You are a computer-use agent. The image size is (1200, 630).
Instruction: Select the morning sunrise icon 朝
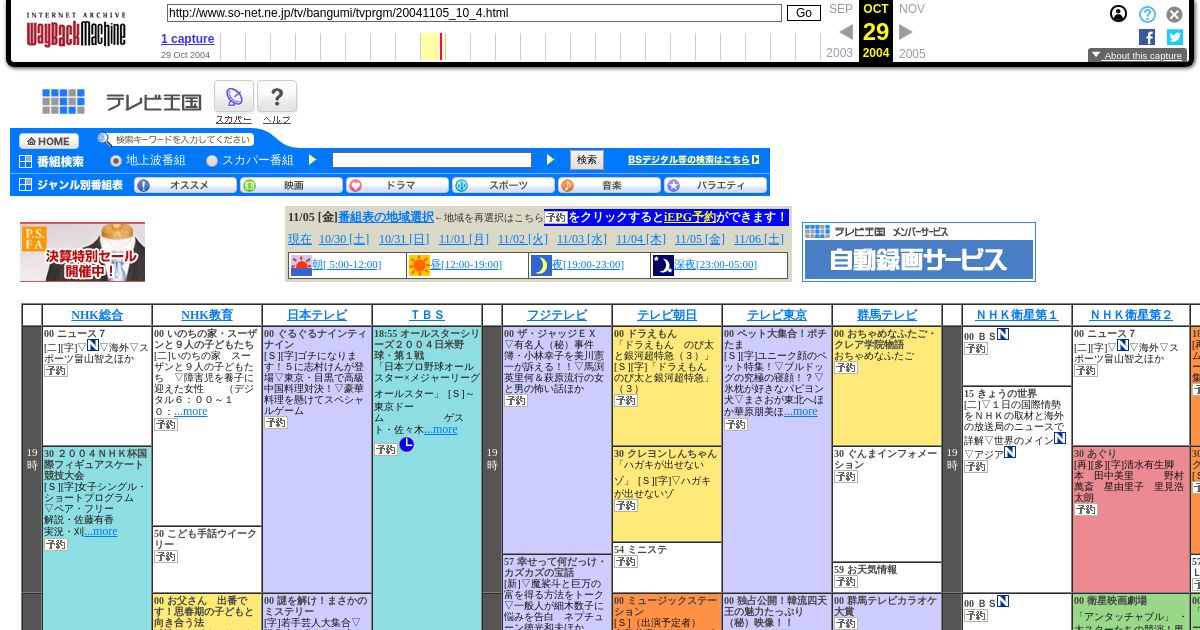point(301,265)
